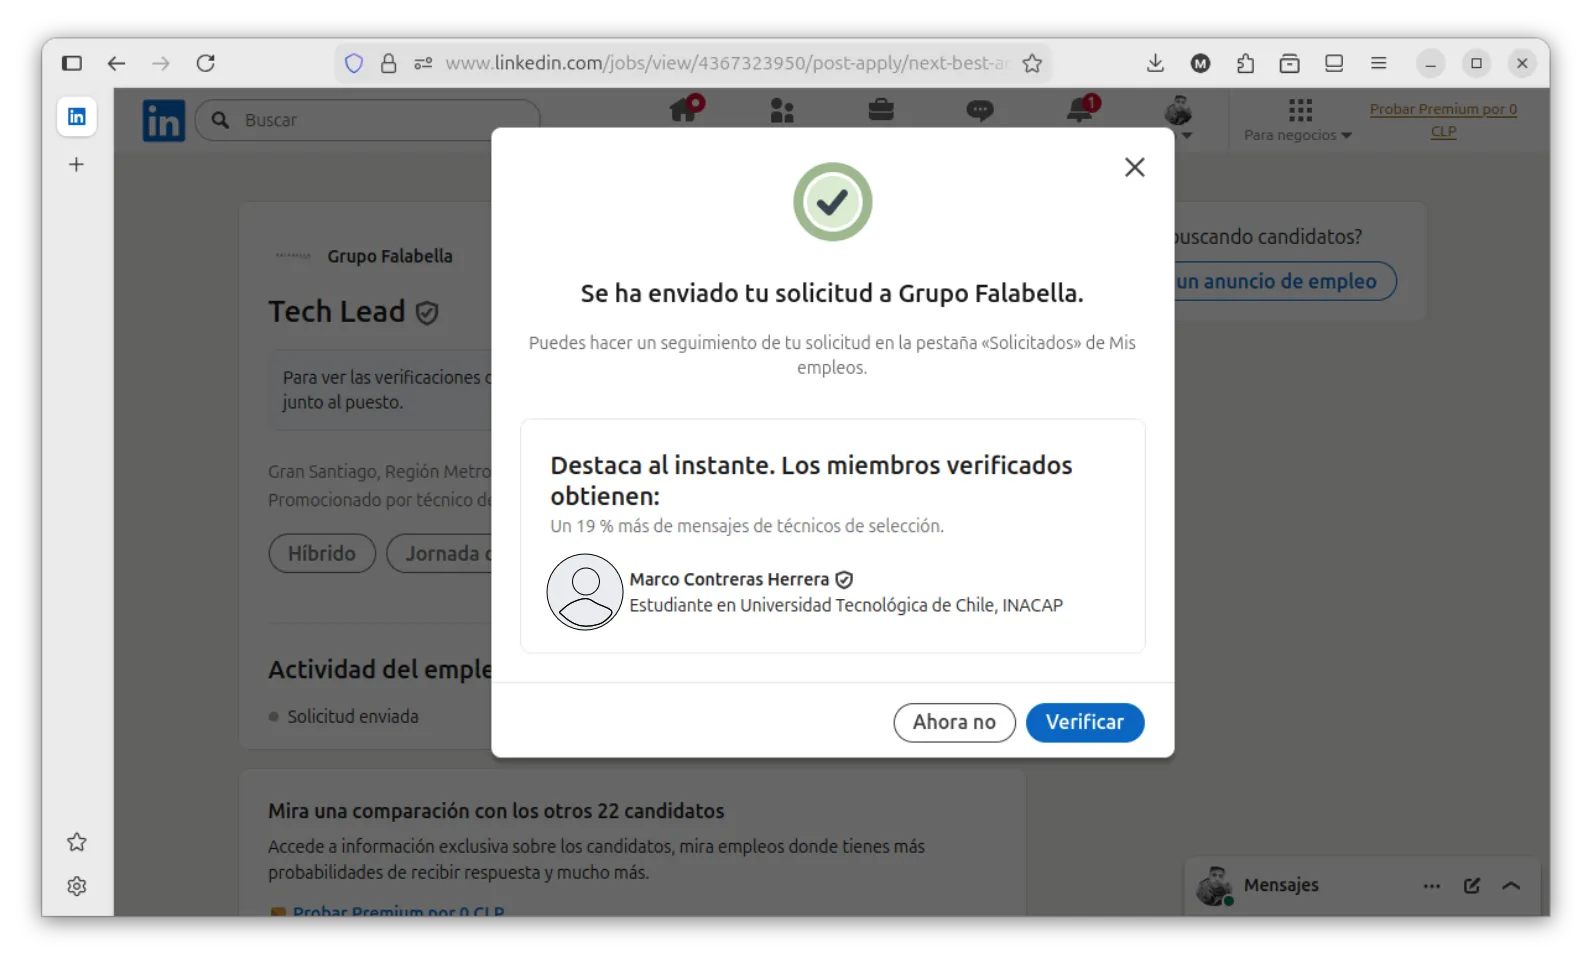Screen dimensions: 1591x961
Task: Click 'Solicitud enviada' activity entry
Action: click(x=353, y=716)
